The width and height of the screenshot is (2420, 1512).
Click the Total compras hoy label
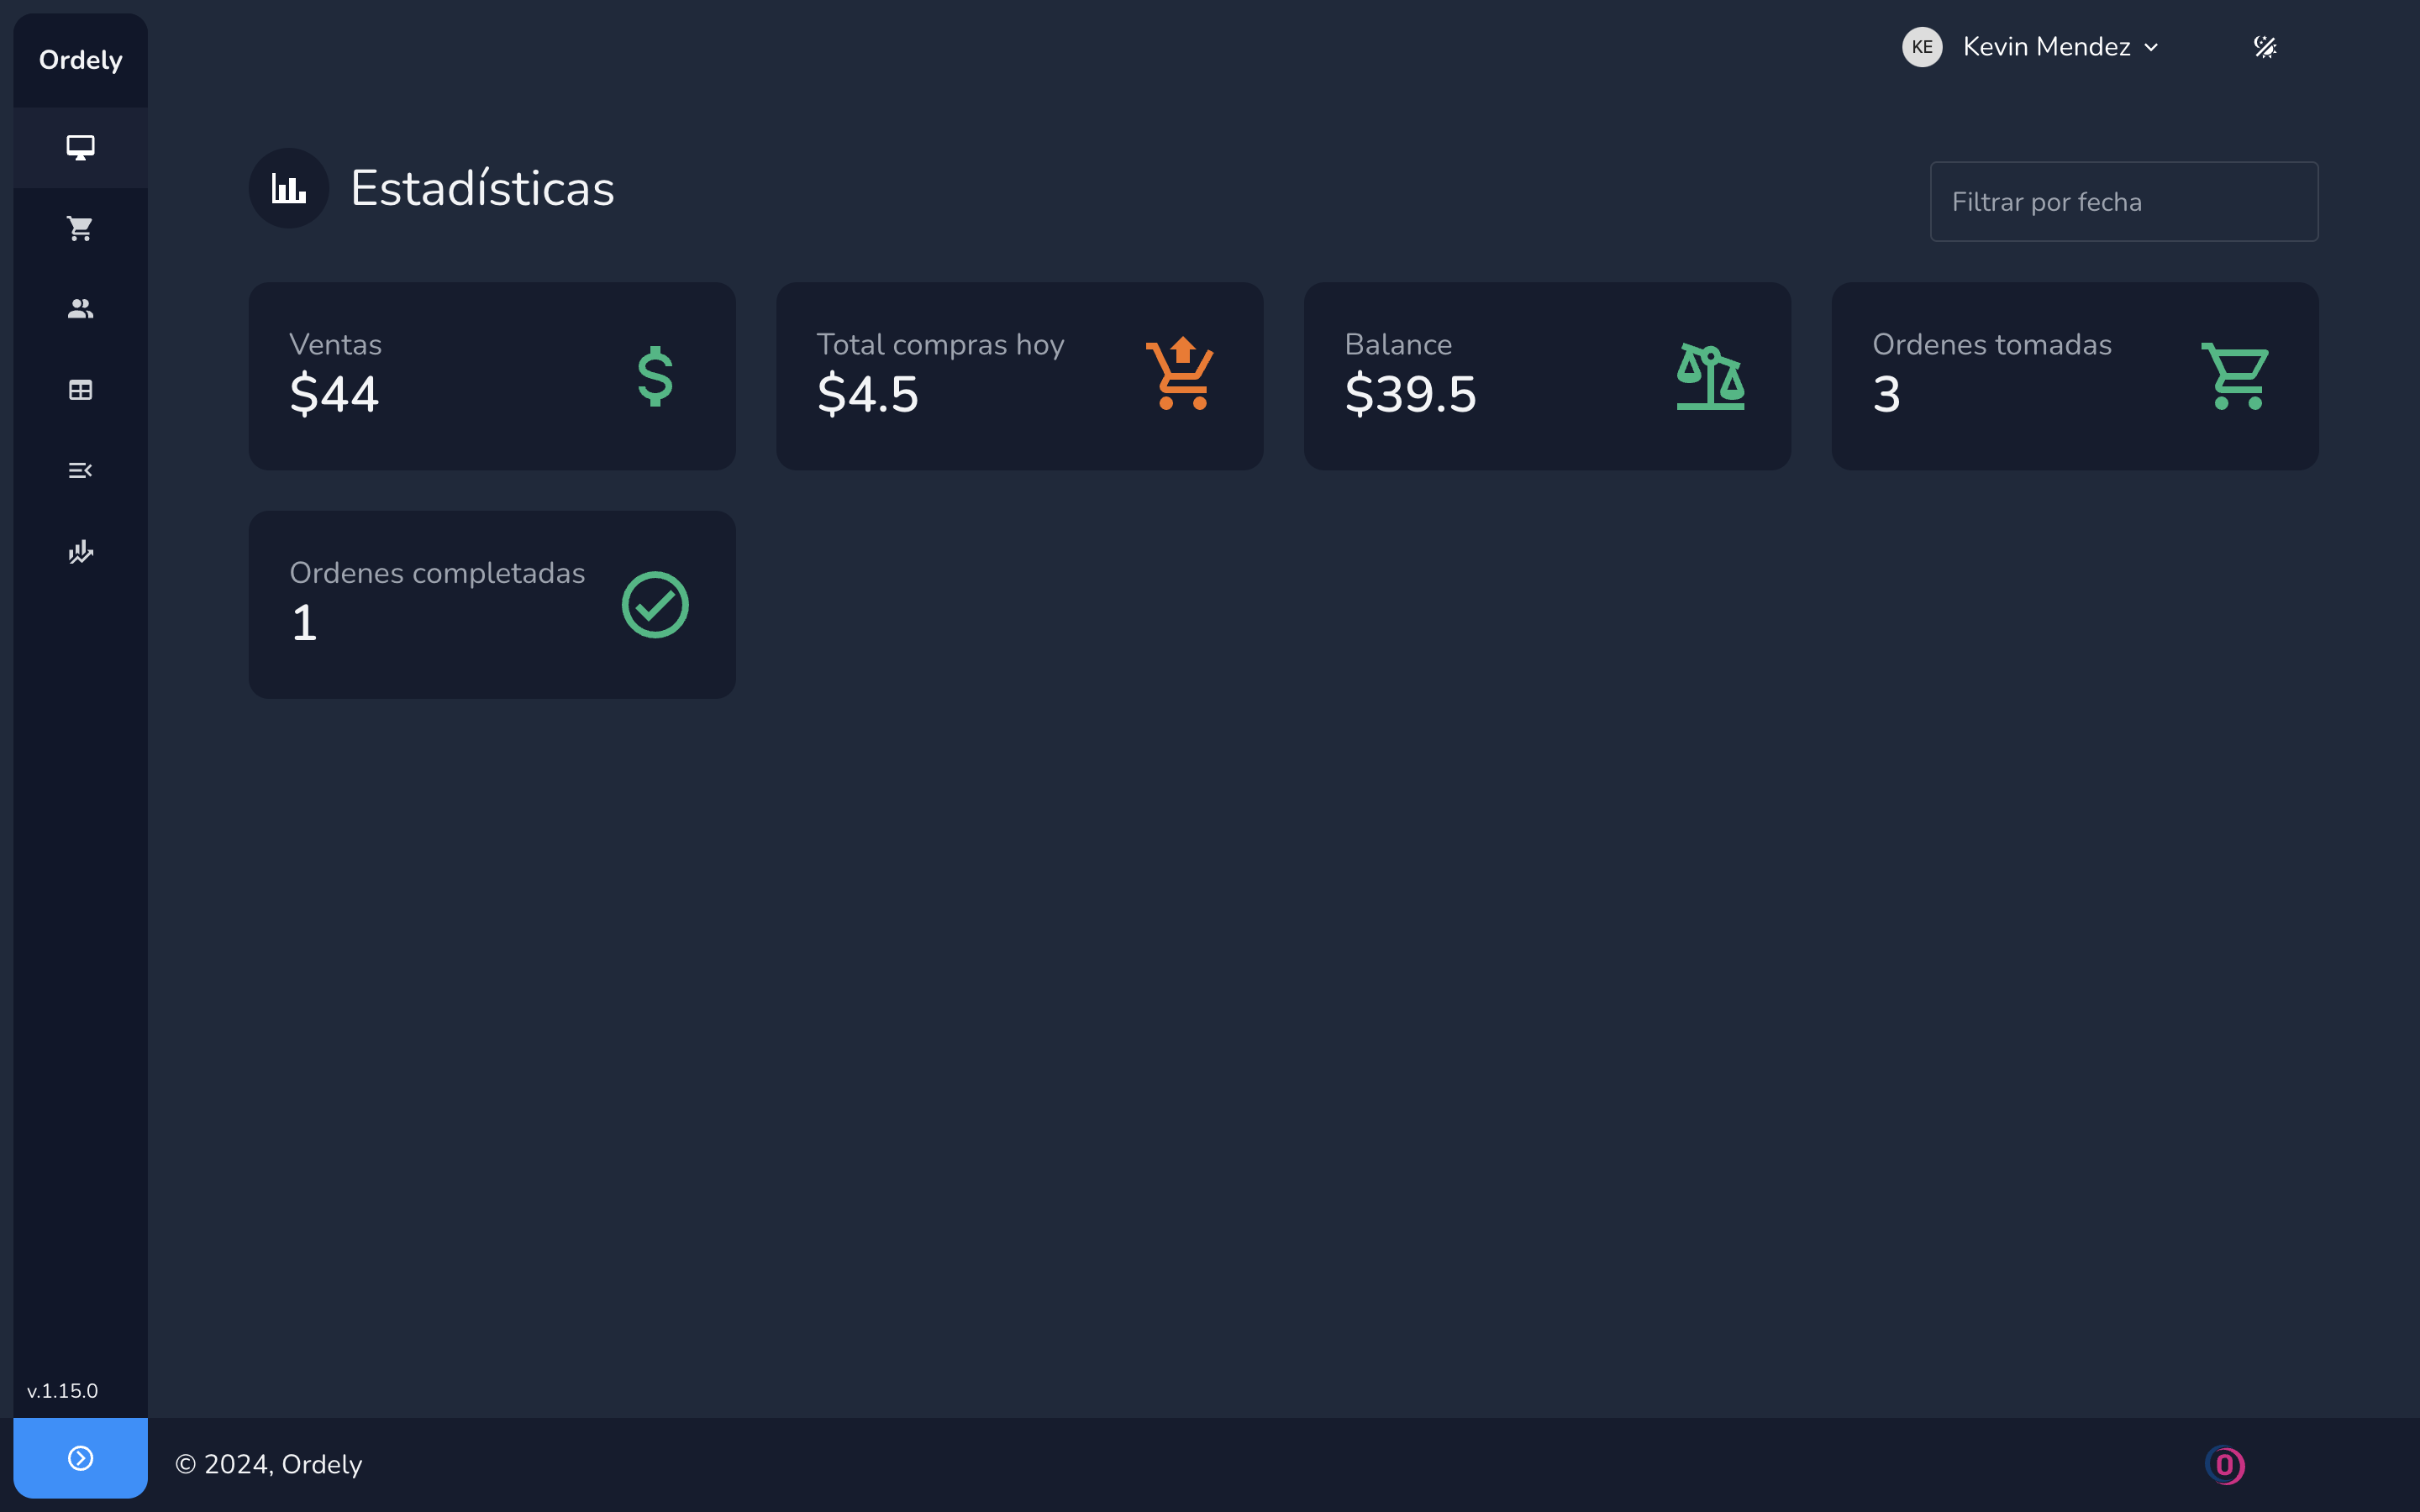point(940,344)
